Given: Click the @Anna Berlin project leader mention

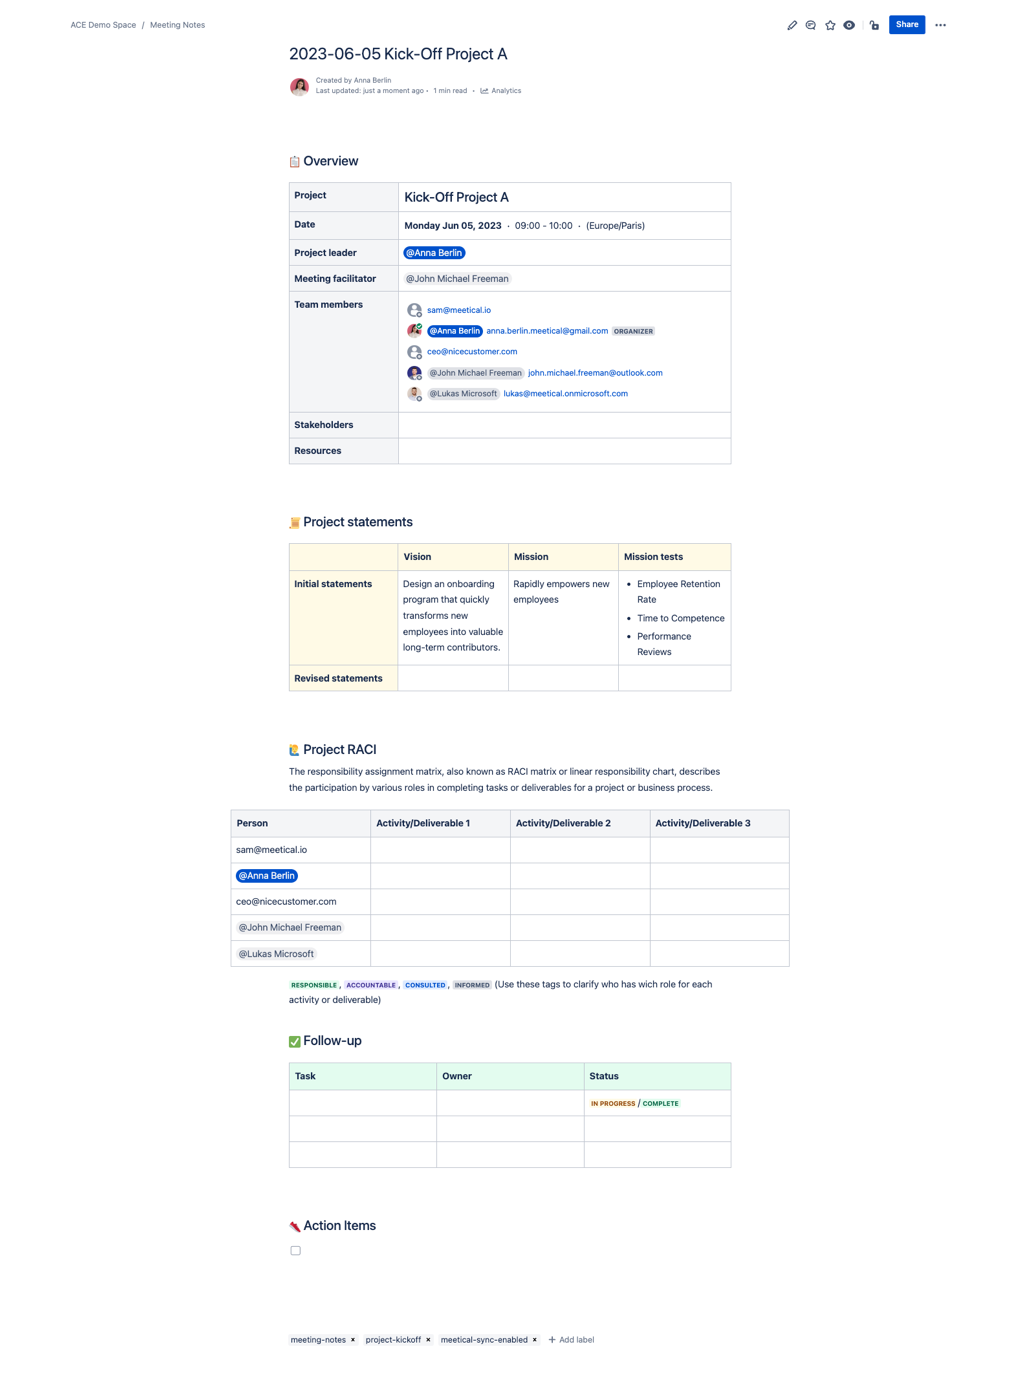Looking at the screenshot, I should click(x=433, y=253).
